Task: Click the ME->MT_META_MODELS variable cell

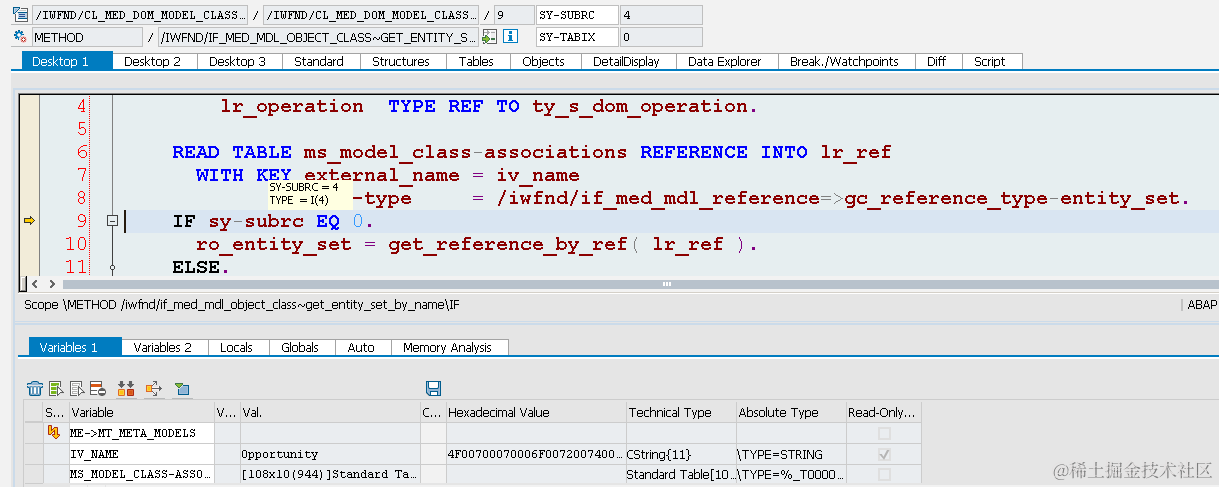Action: (140, 433)
